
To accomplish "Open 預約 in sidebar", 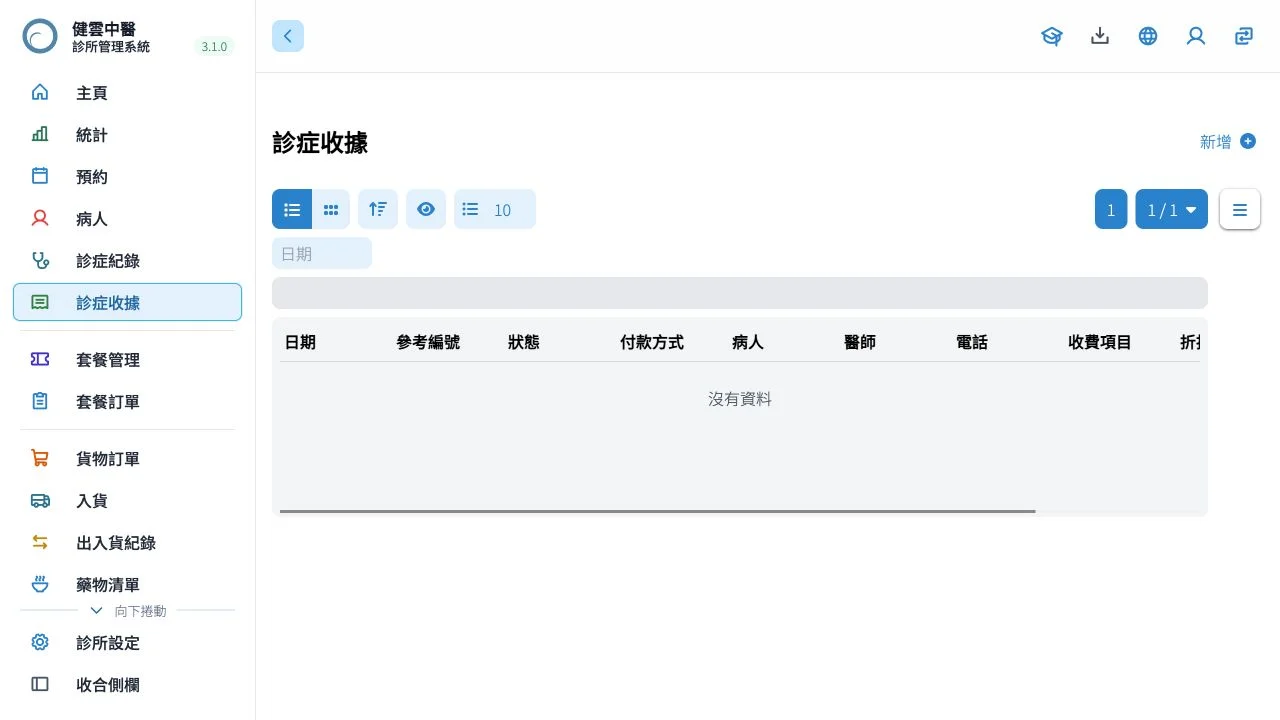I will point(127,177).
